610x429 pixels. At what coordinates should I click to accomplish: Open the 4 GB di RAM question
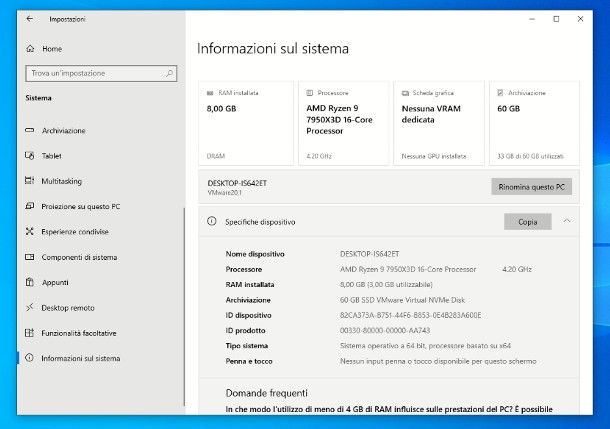[x=389, y=410]
